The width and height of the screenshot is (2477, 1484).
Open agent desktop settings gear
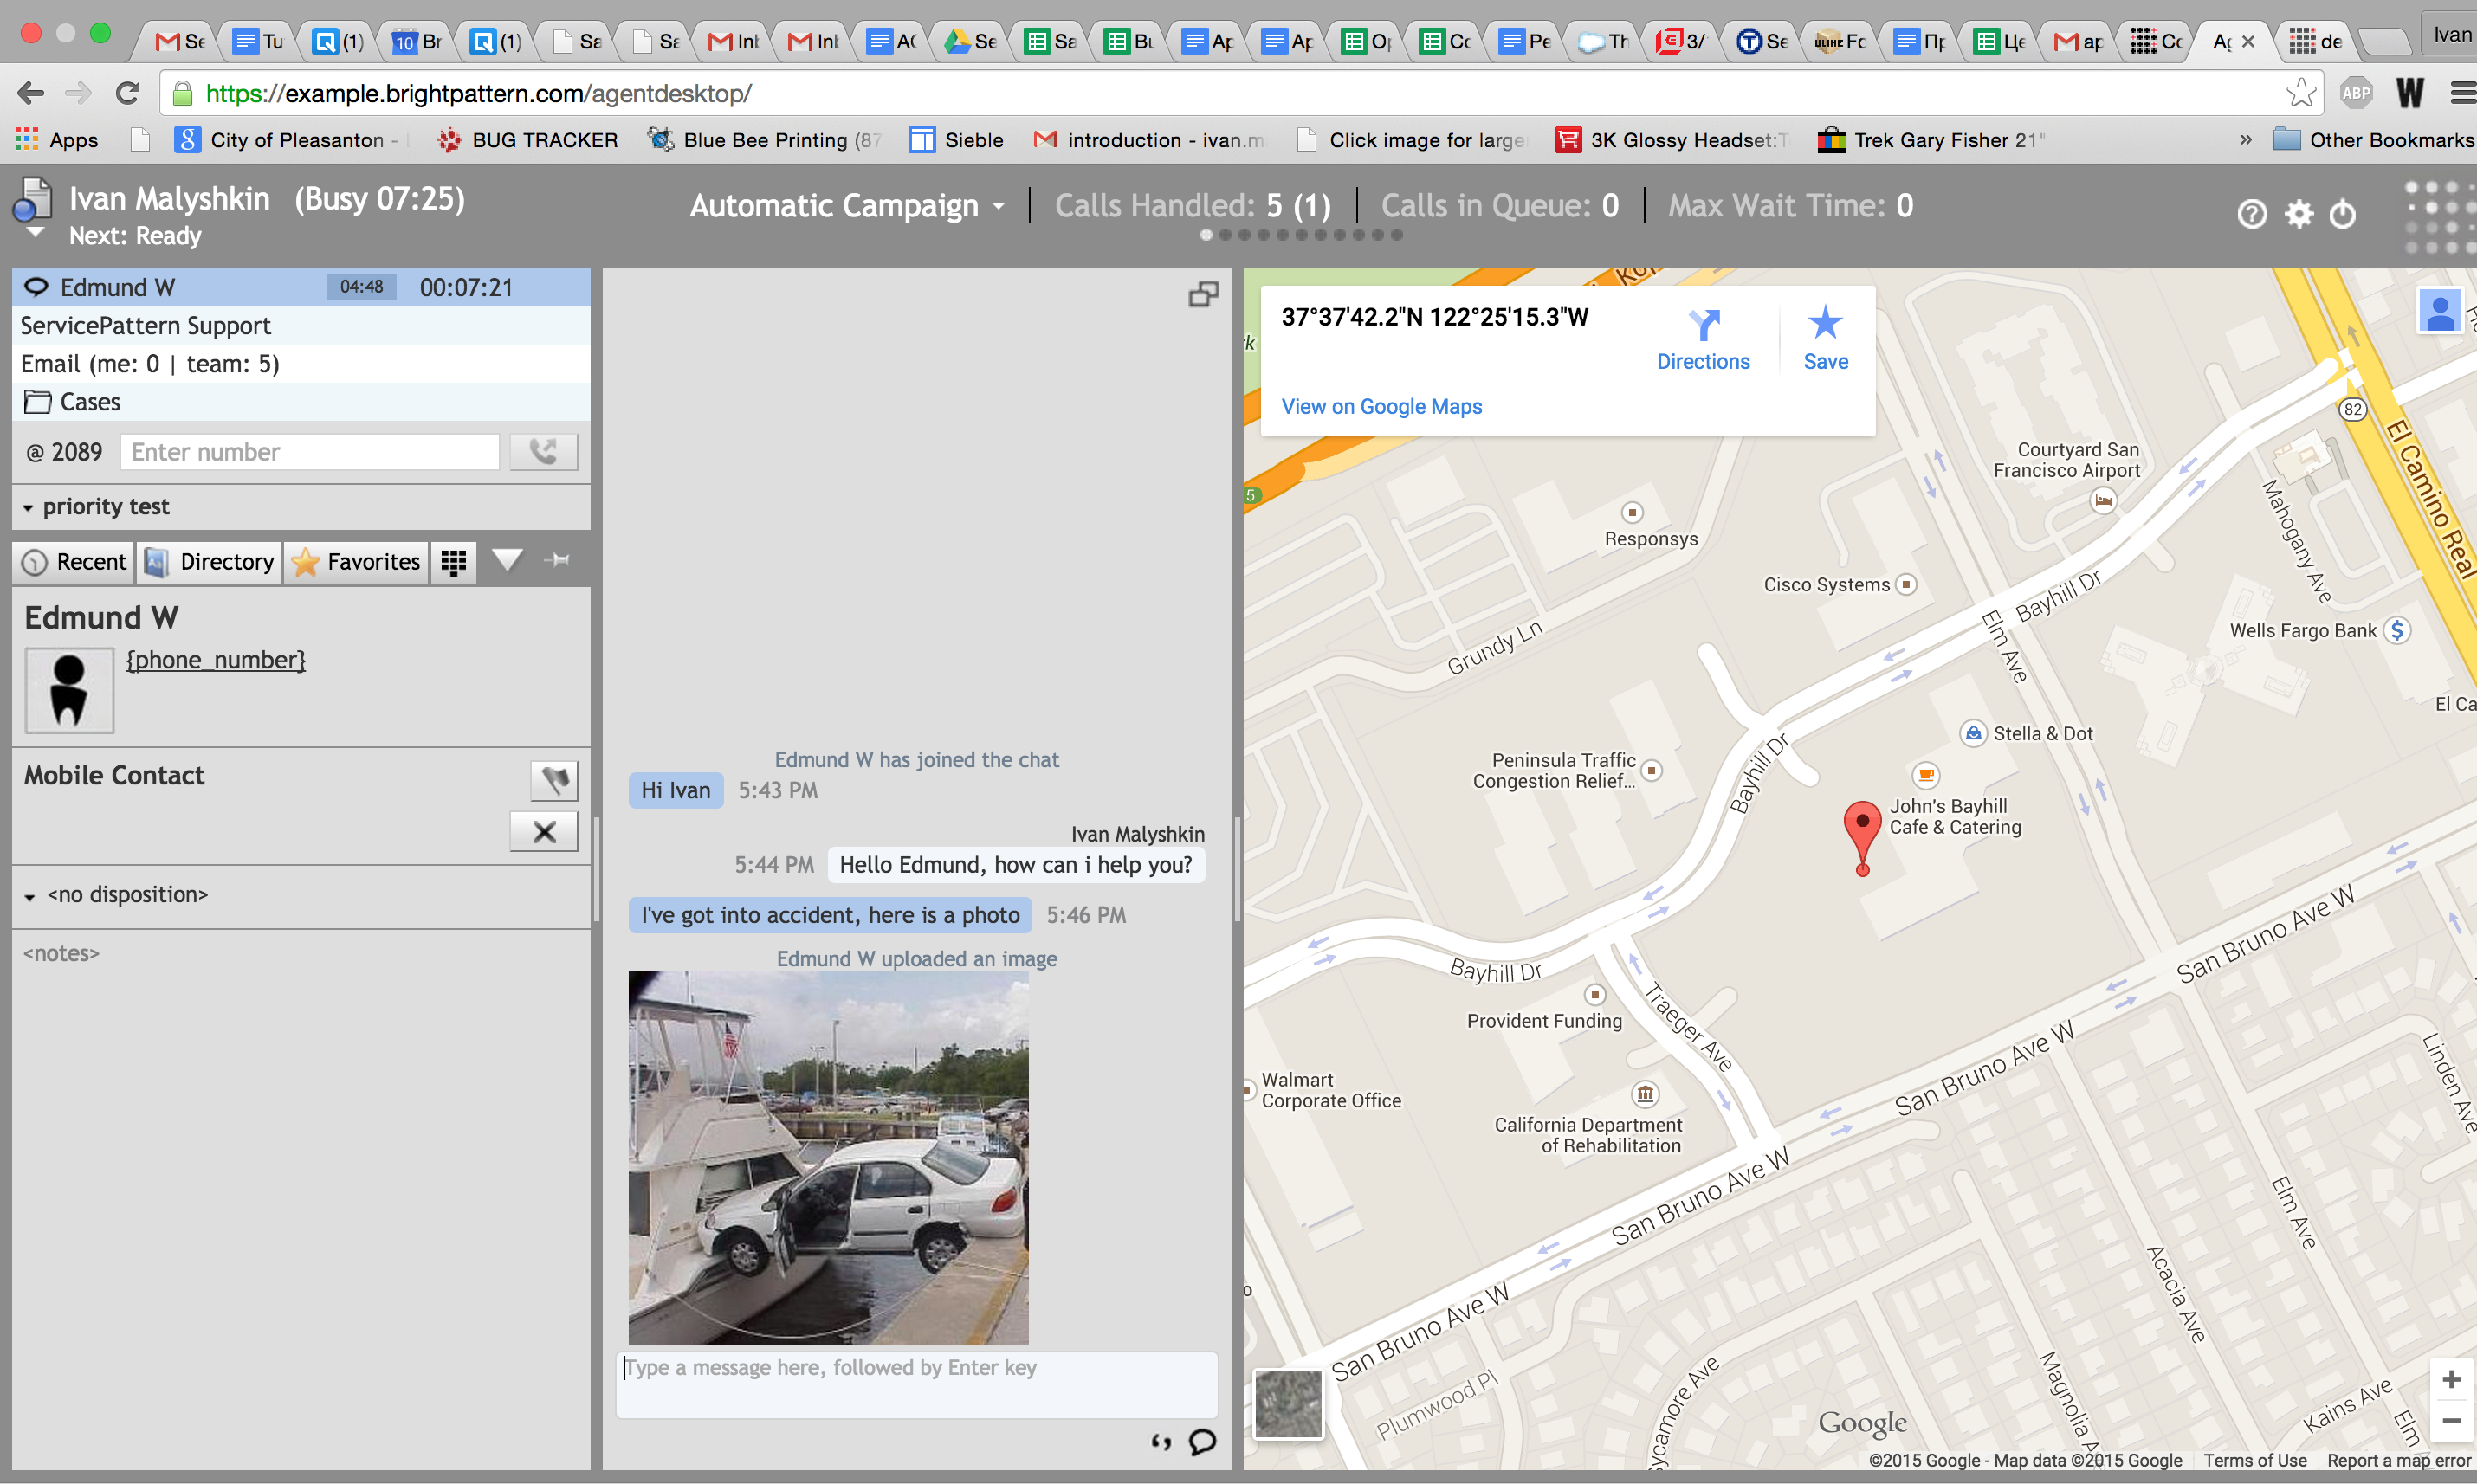pyautogui.click(x=2299, y=214)
